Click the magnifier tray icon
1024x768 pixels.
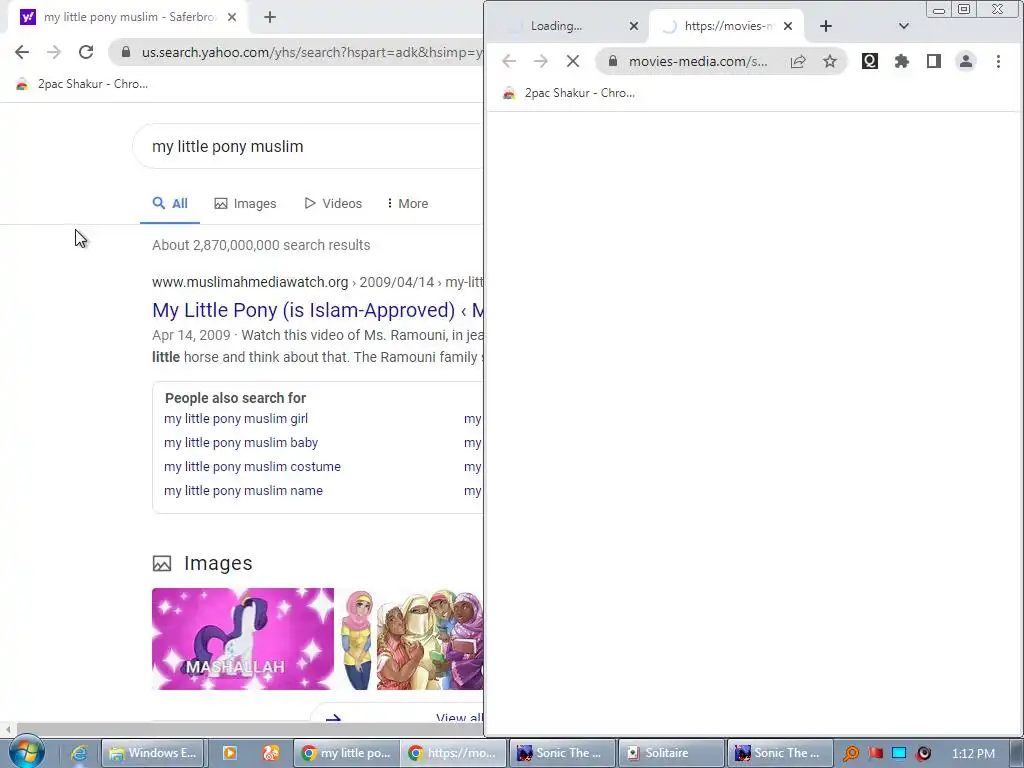pos(850,754)
